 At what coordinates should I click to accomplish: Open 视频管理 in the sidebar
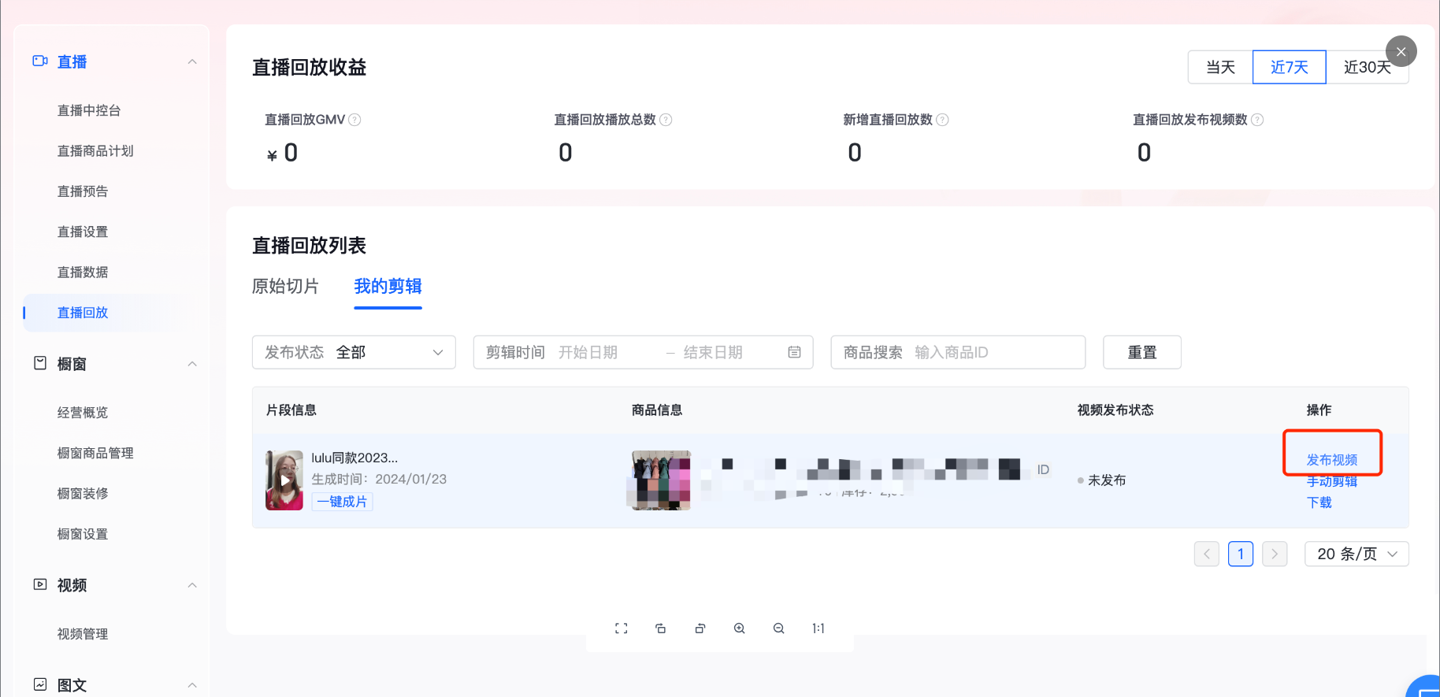pyautogui.click(x=83, y=633)
